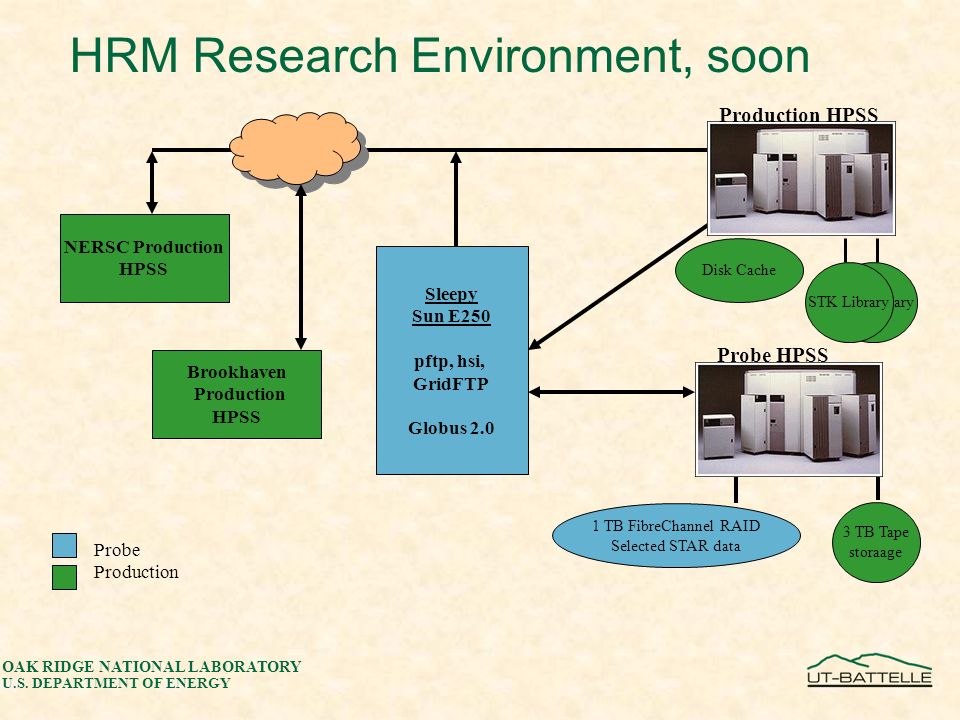Select the vertical arrow above the Sleepy box
The width and height of the screenshot is (960, 720).
(x=456, y=198)
